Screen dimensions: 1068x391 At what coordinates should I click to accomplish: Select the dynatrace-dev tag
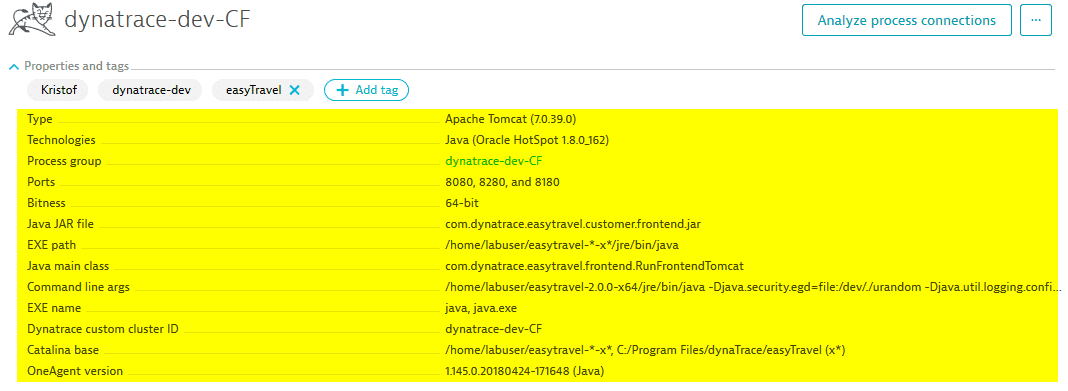pos(151,90)
